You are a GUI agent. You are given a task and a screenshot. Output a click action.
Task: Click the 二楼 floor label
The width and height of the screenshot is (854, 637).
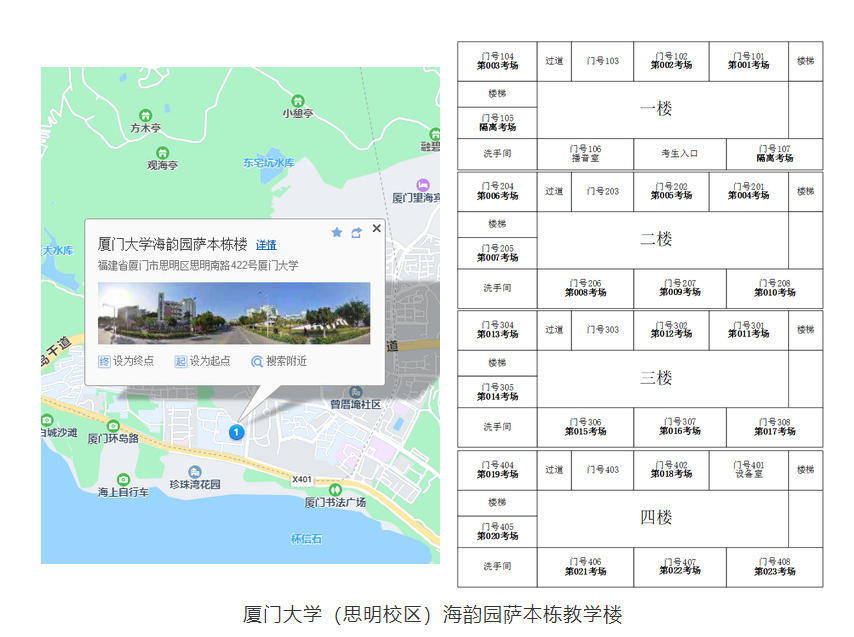pyautogui.click(x=656, y=238)
